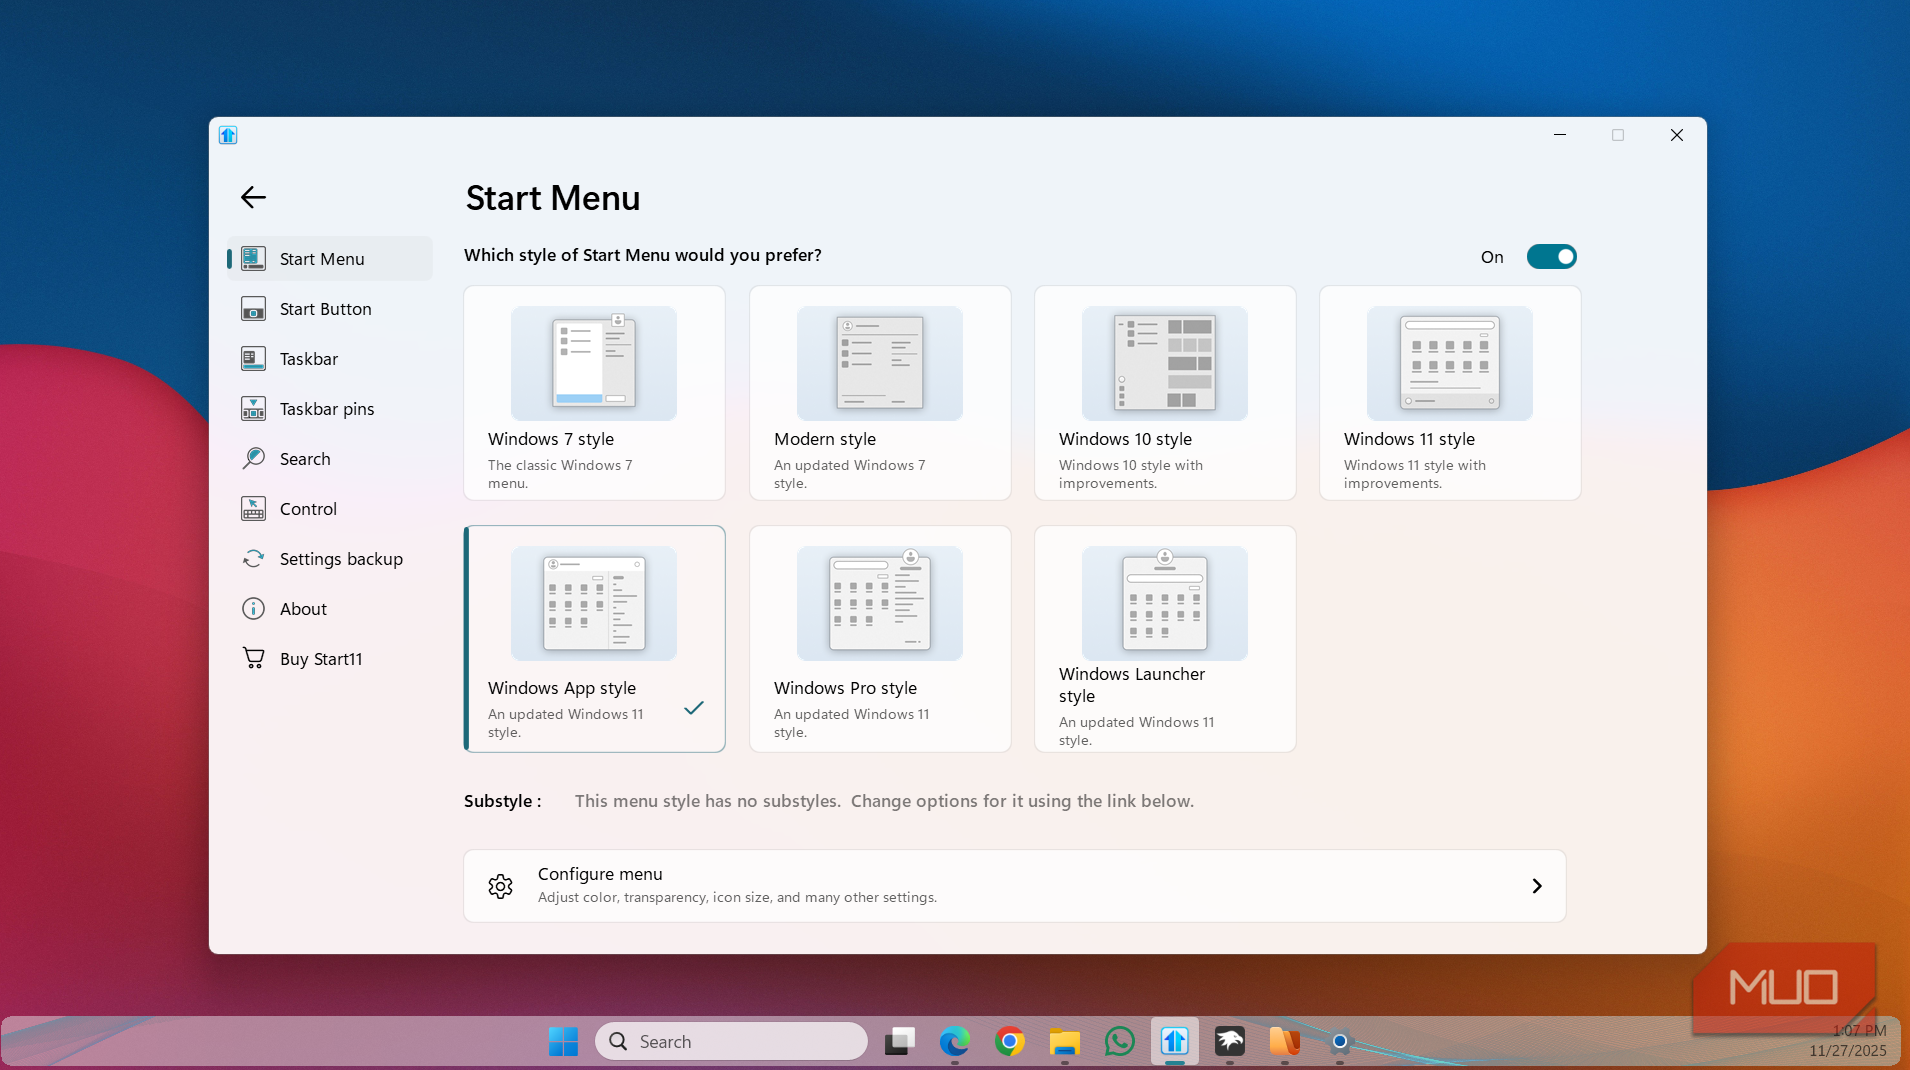Pick the Windows Launcher style thumbnail
The image size is (1910, 1070).
click(x=1165, y=603)
